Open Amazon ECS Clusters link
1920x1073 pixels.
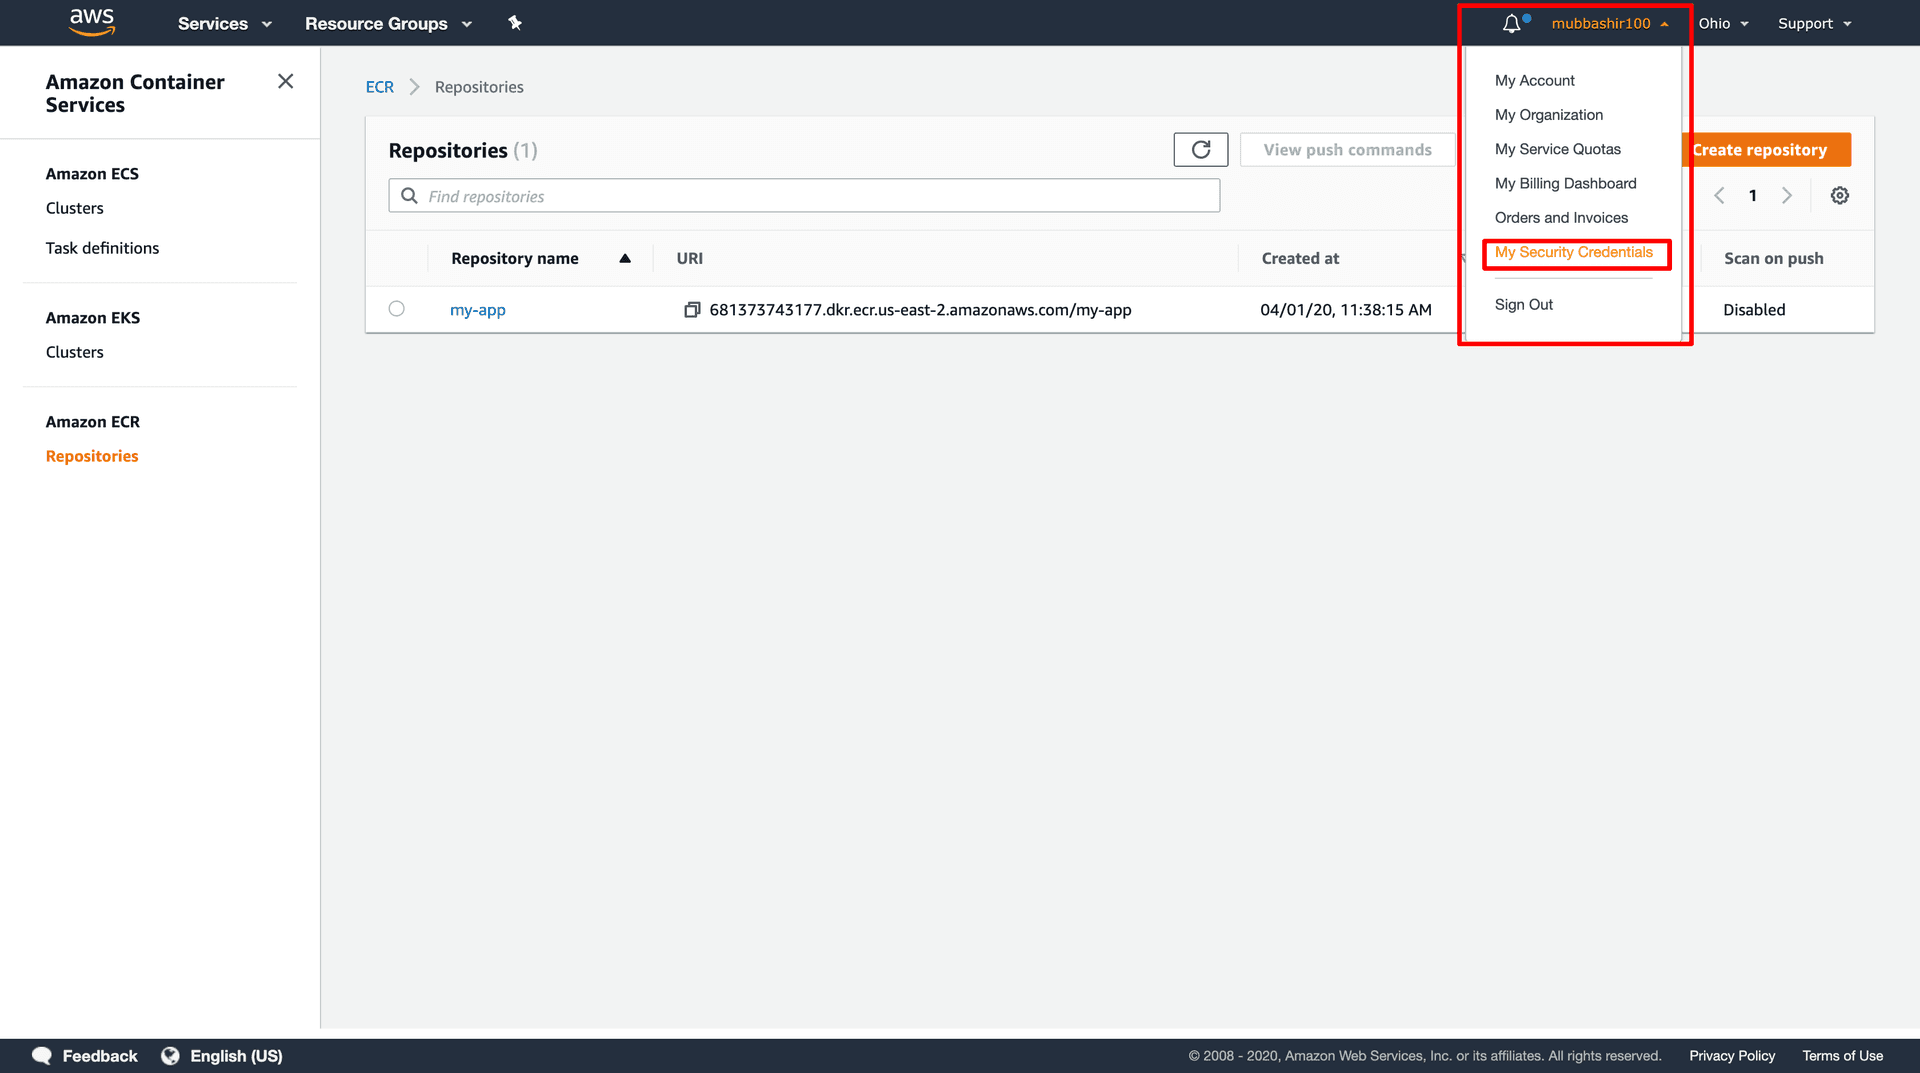pos(75,208)
